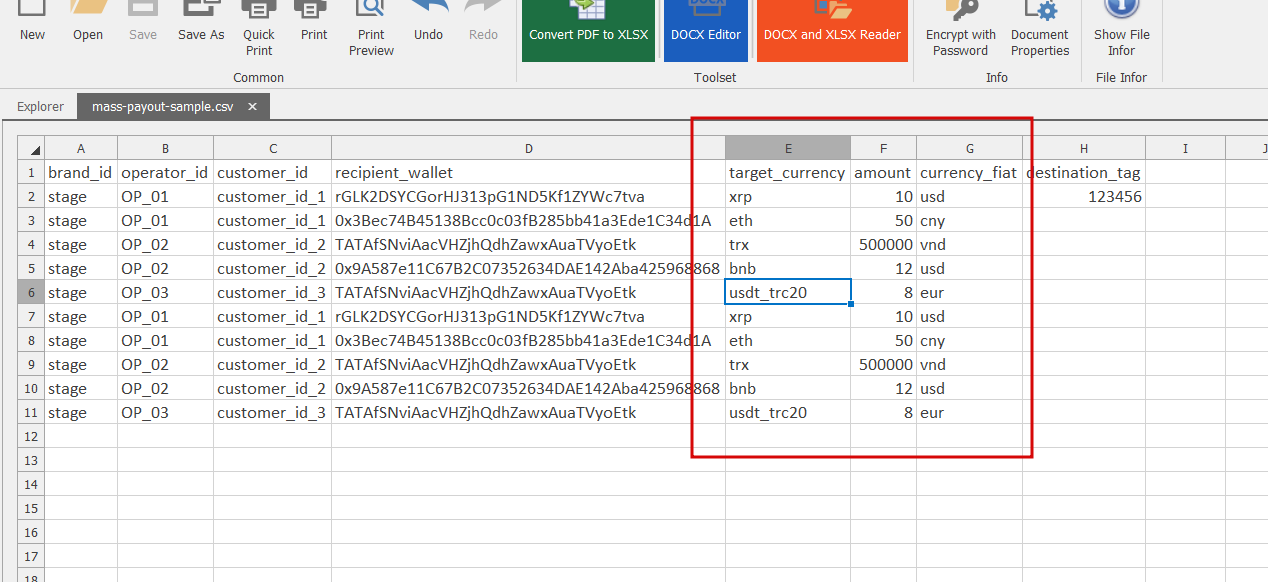
Task: Select row 6 header
Action: 31,292
